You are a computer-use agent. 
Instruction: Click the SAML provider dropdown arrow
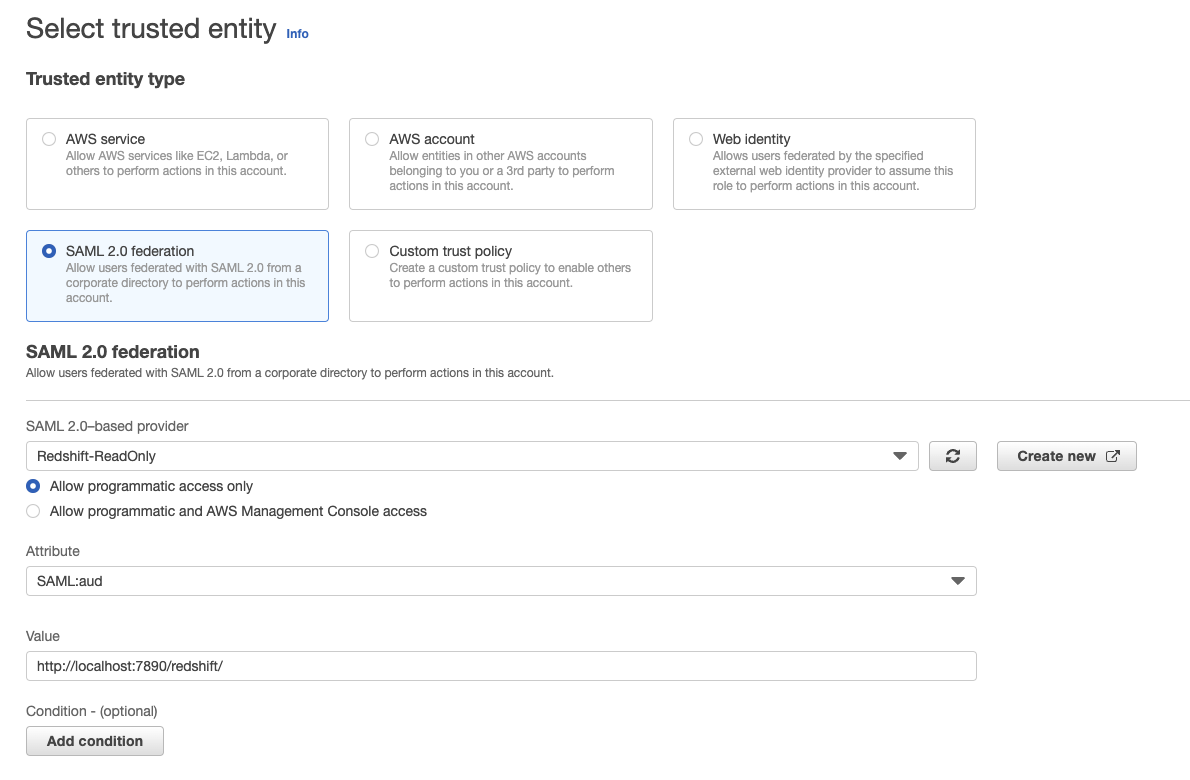tap(899, 456)
